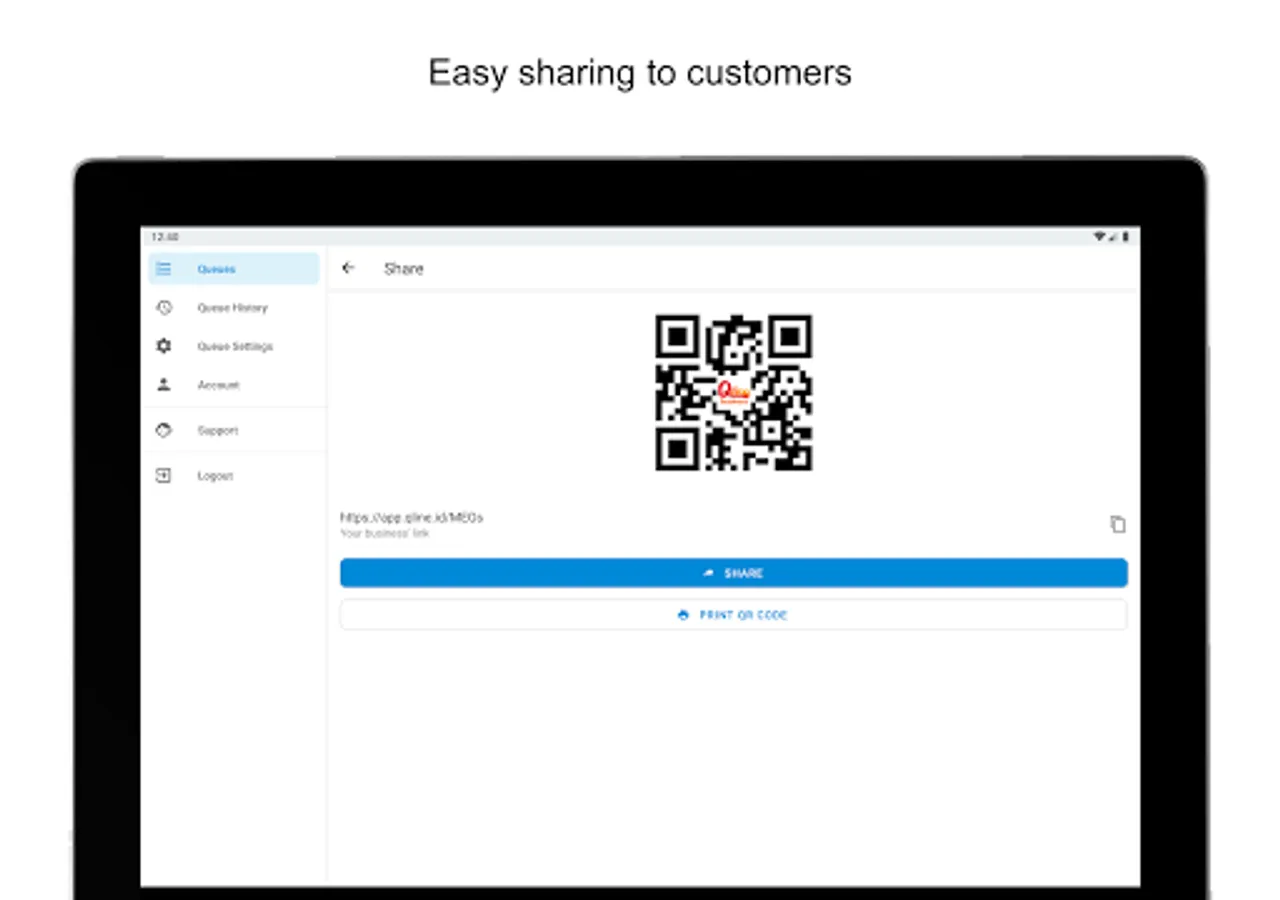The image size is (1280, 900).
Task: Click the status bar clock time
Action: 164,237
